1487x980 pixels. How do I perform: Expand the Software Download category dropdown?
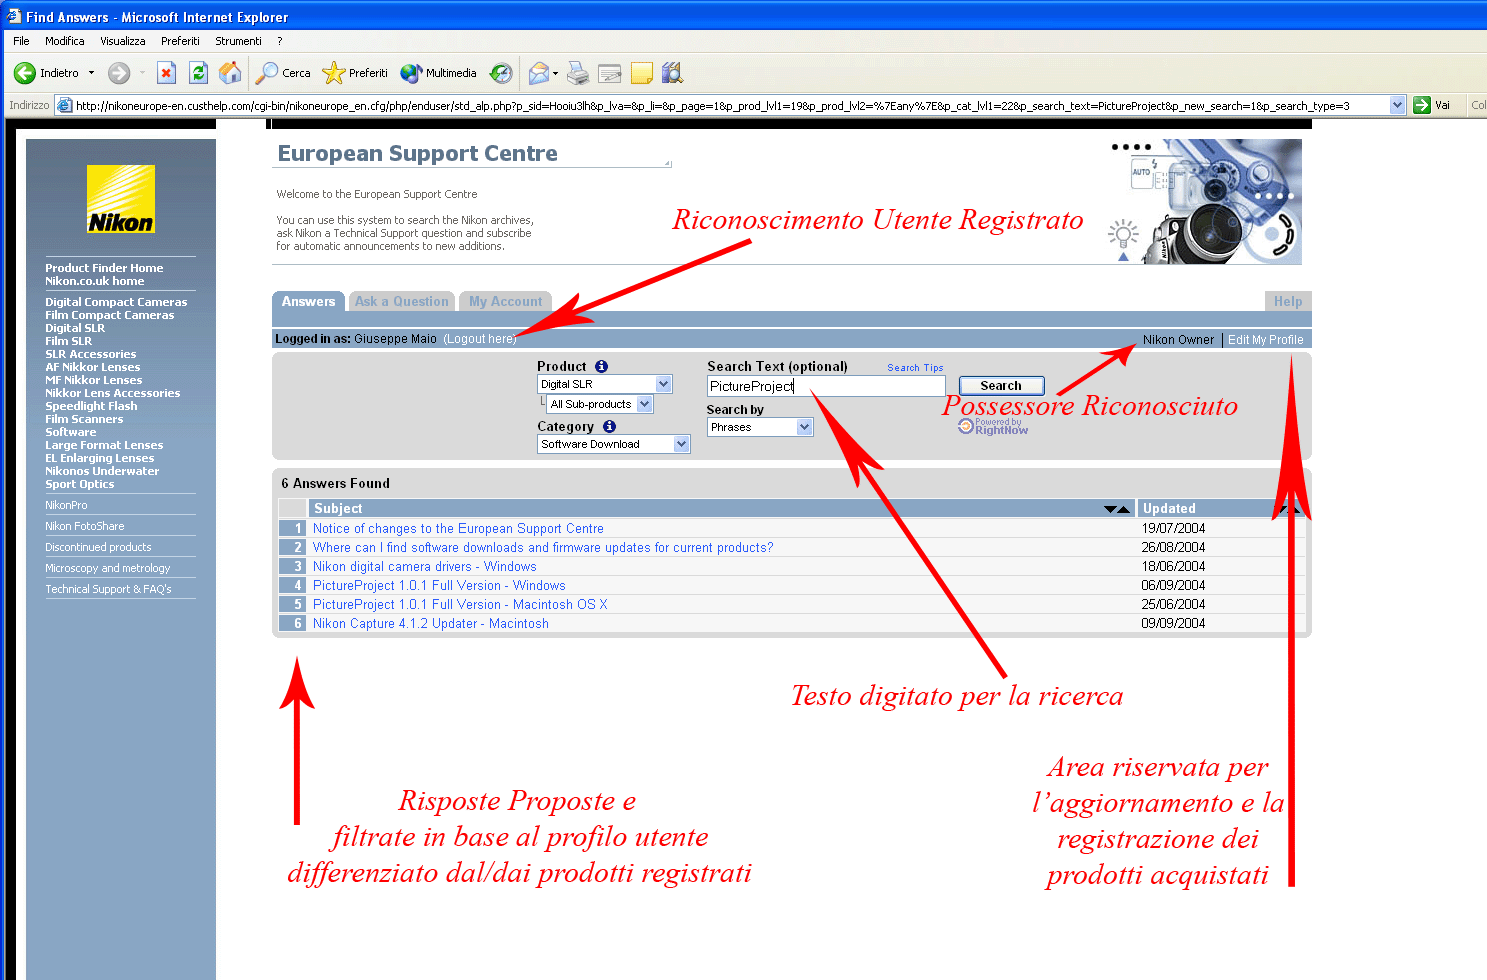682,444
